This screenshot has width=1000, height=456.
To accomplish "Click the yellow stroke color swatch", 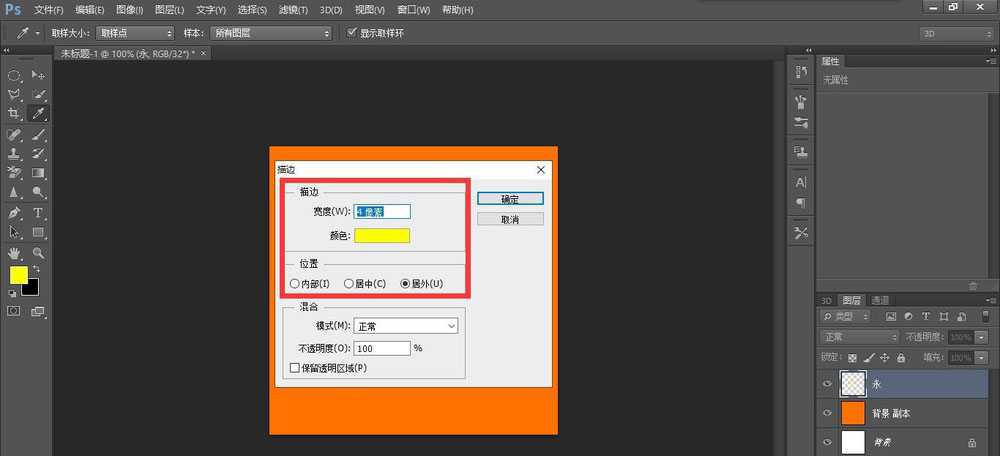I will [x=382, y=236].
